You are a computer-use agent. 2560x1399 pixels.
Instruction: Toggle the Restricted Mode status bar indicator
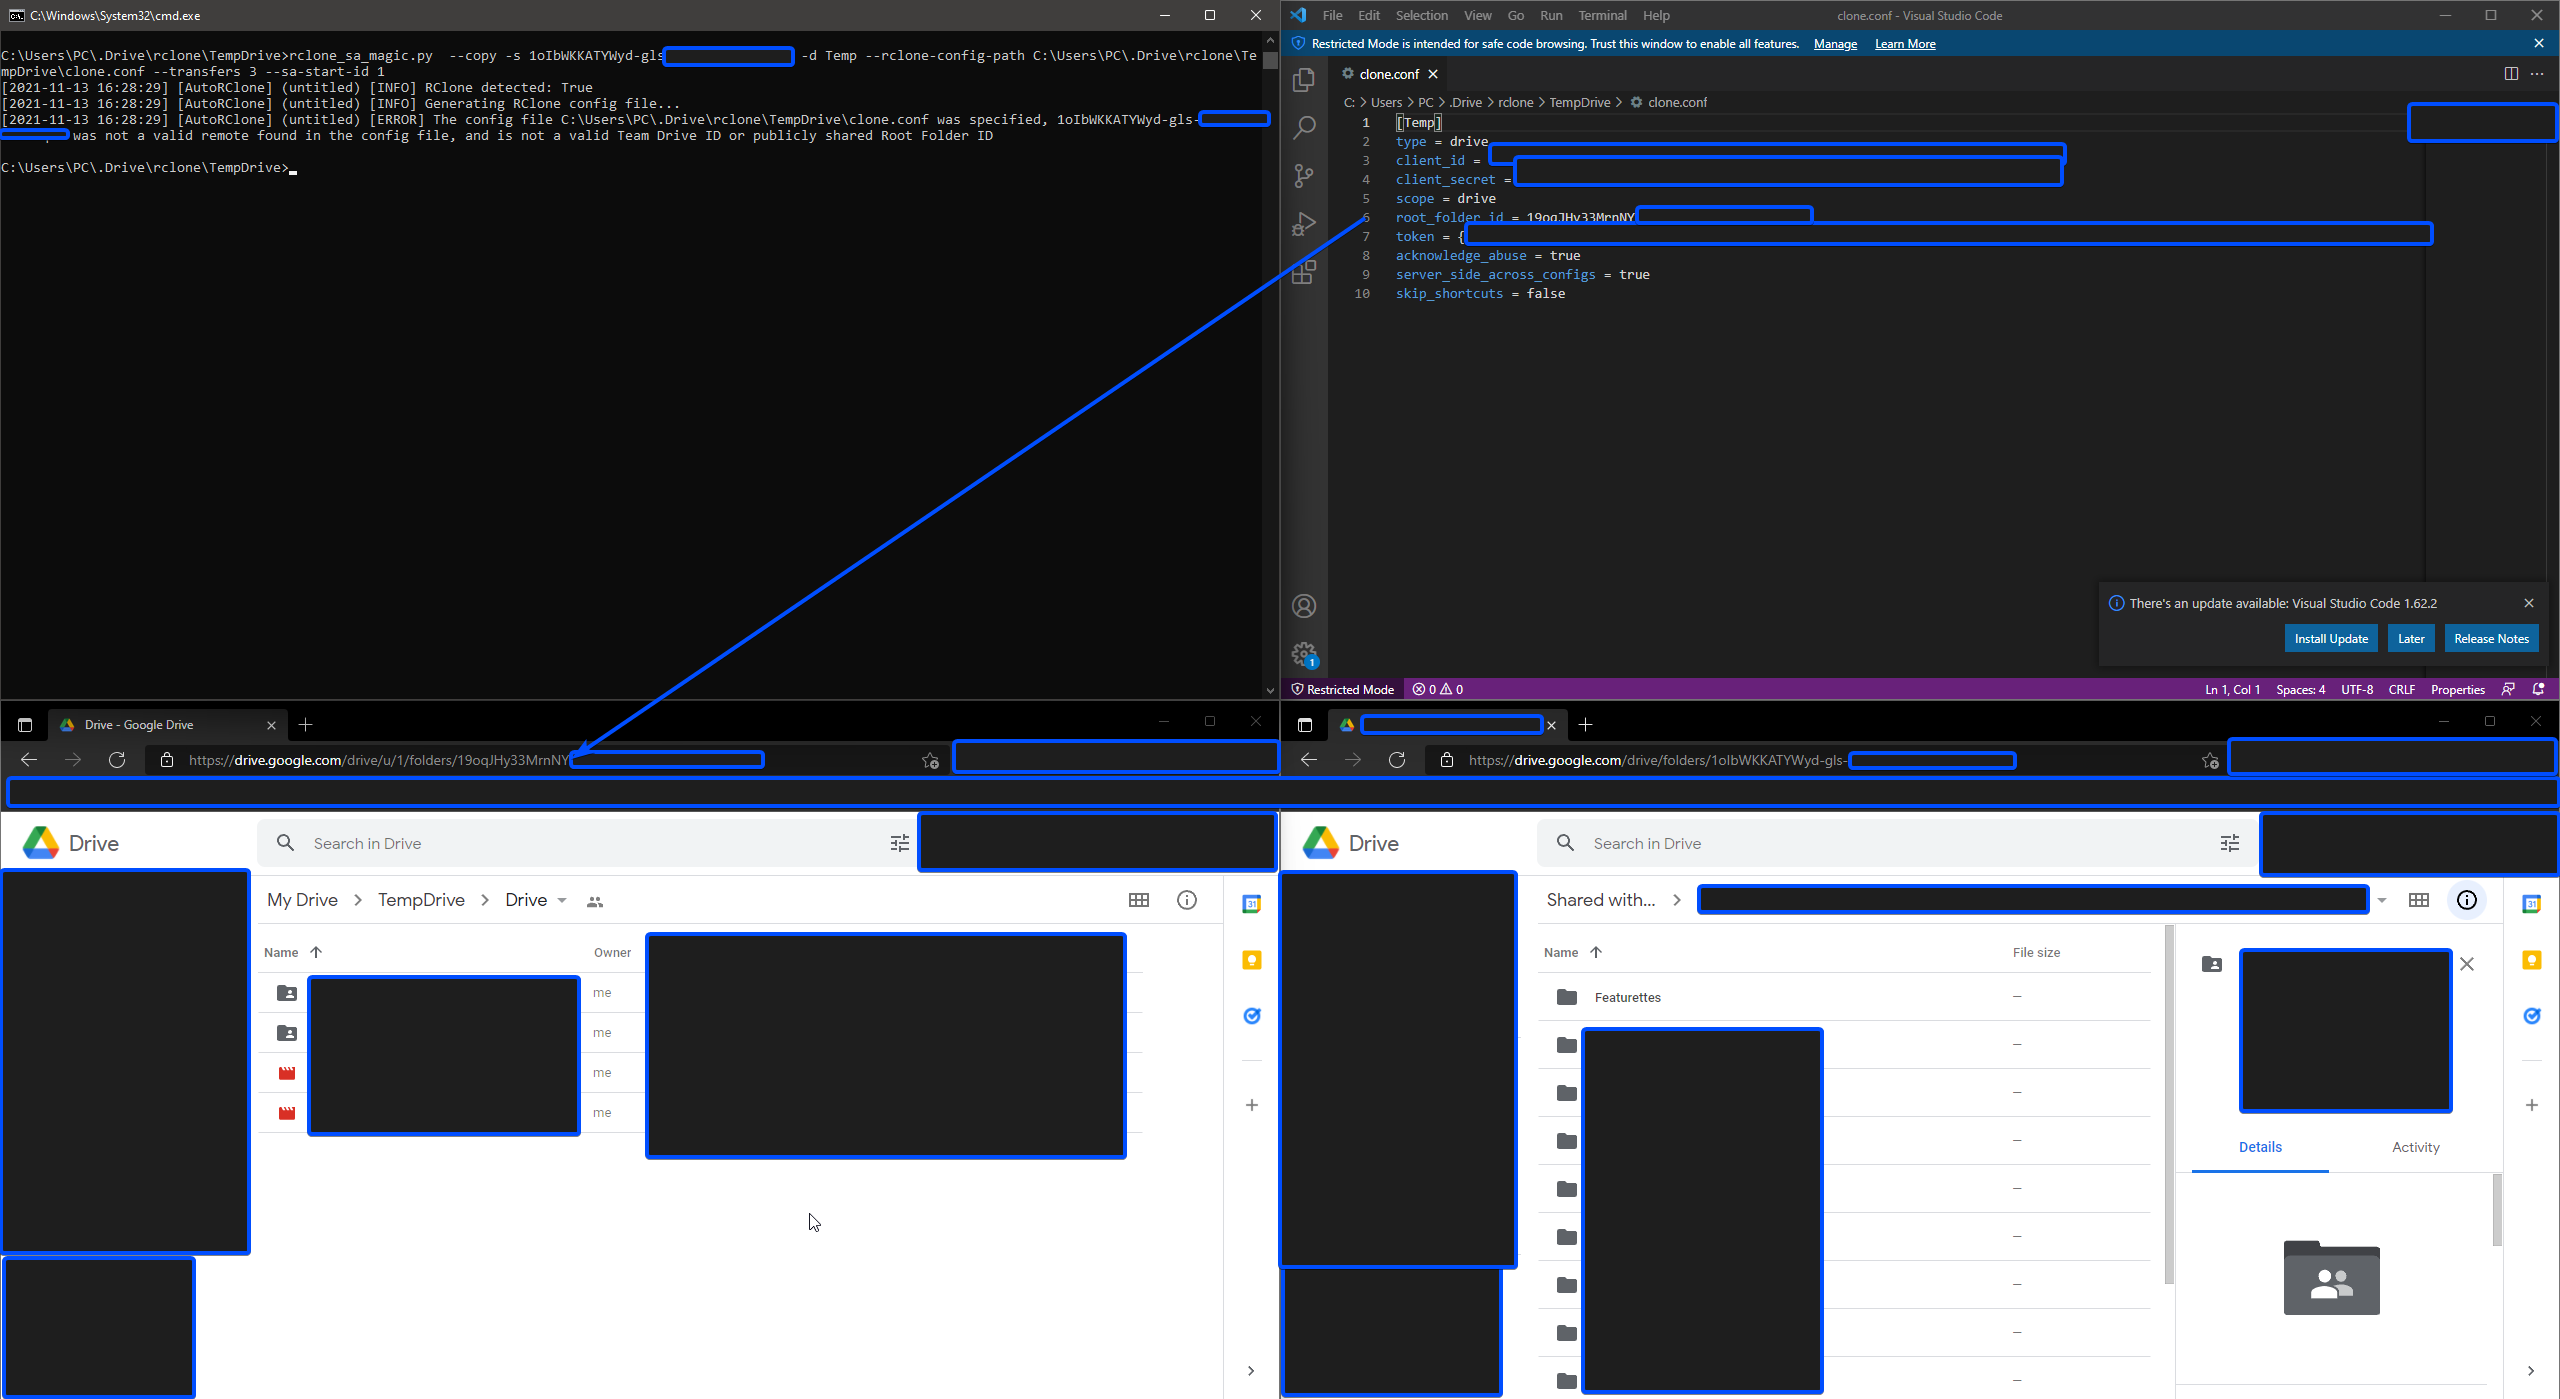tap(1342, 689)
